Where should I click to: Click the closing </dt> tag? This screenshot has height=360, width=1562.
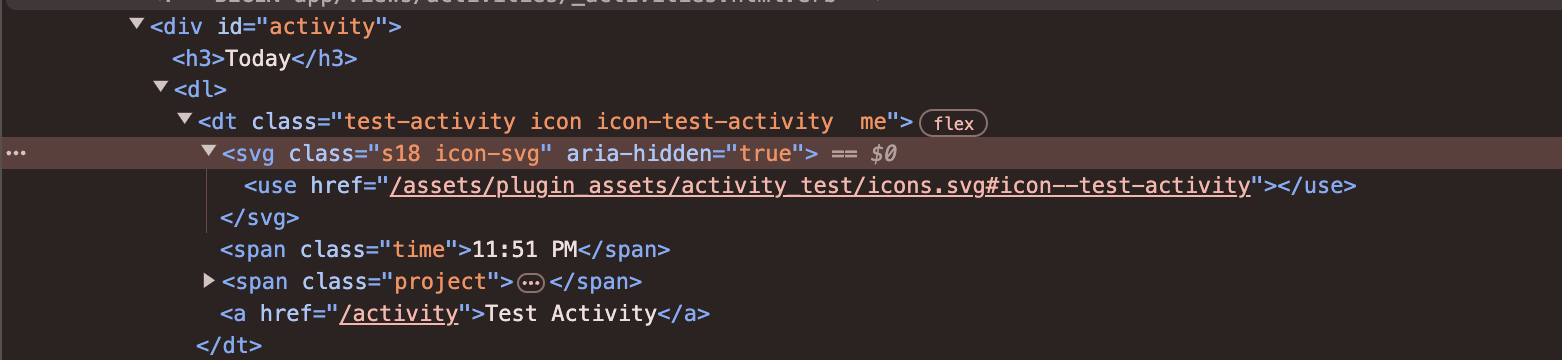pyautogui.click(x=229, y=346)
